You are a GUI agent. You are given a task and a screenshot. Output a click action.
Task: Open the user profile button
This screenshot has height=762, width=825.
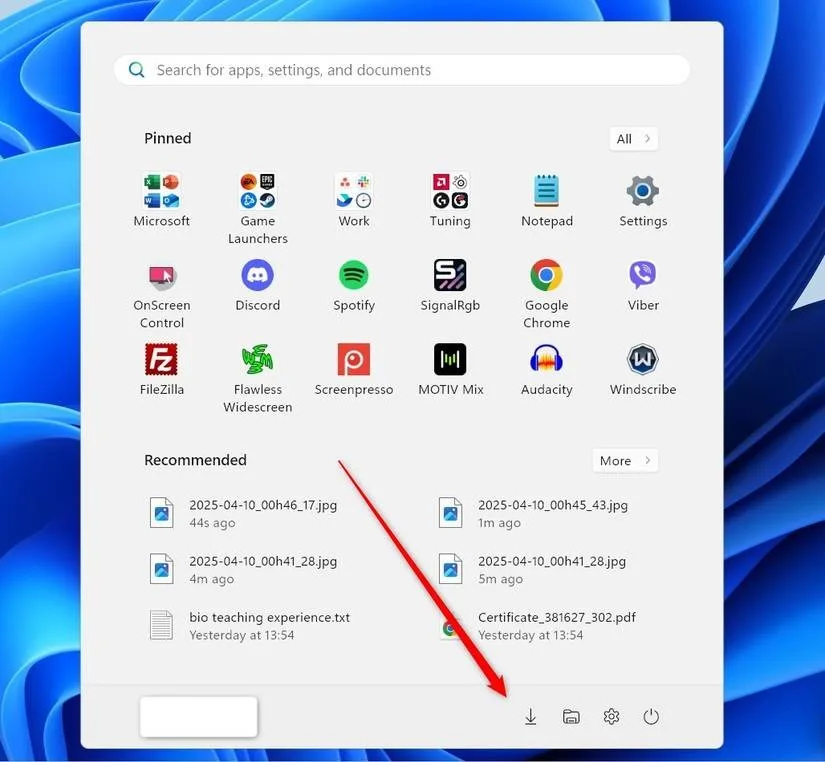coord(198,717)
